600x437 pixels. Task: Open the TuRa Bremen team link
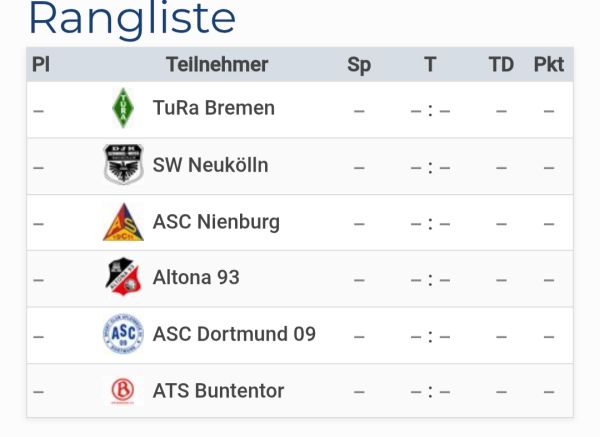pyautogui.click(x=214, y=108)
